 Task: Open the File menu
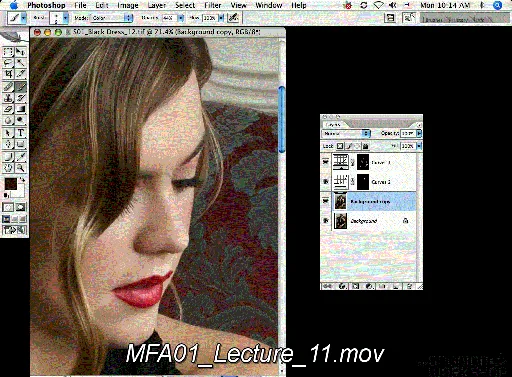(80, 5)
